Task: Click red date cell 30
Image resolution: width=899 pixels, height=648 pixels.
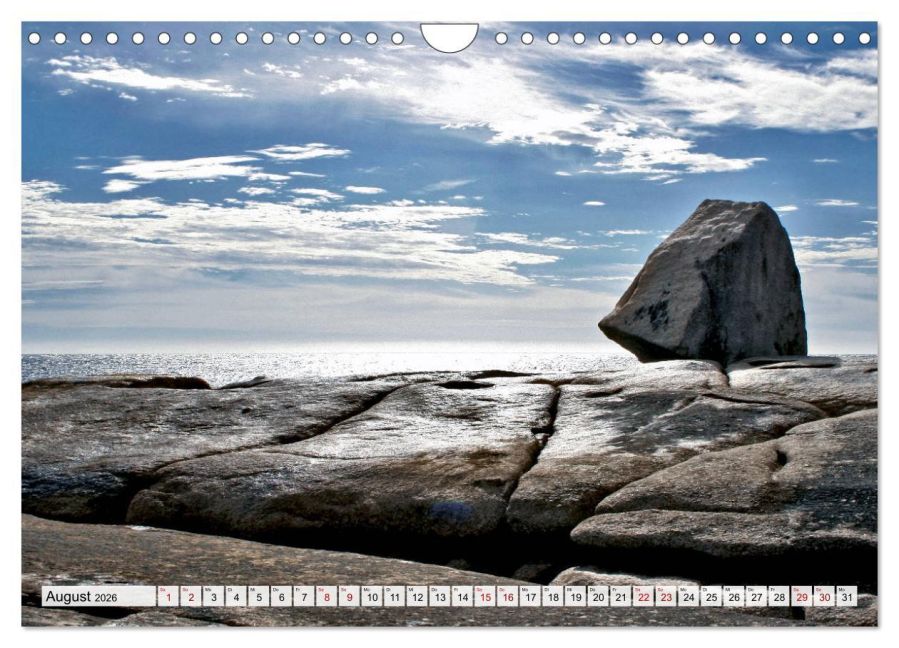Action: click(824, 596)
